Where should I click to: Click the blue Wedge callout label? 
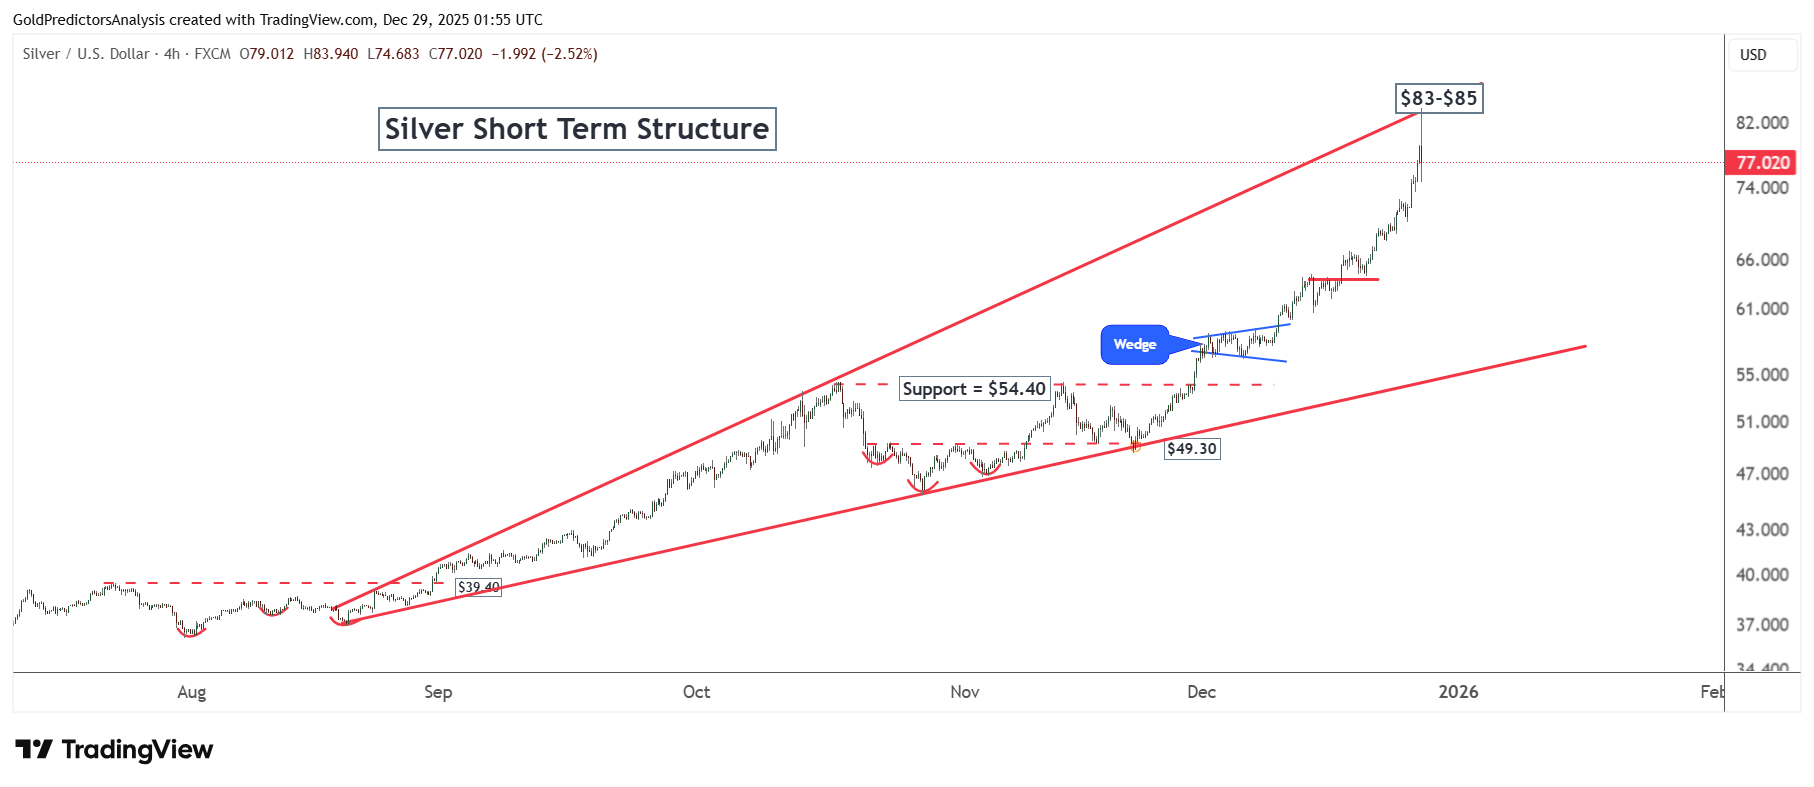tap(1135, 344)
